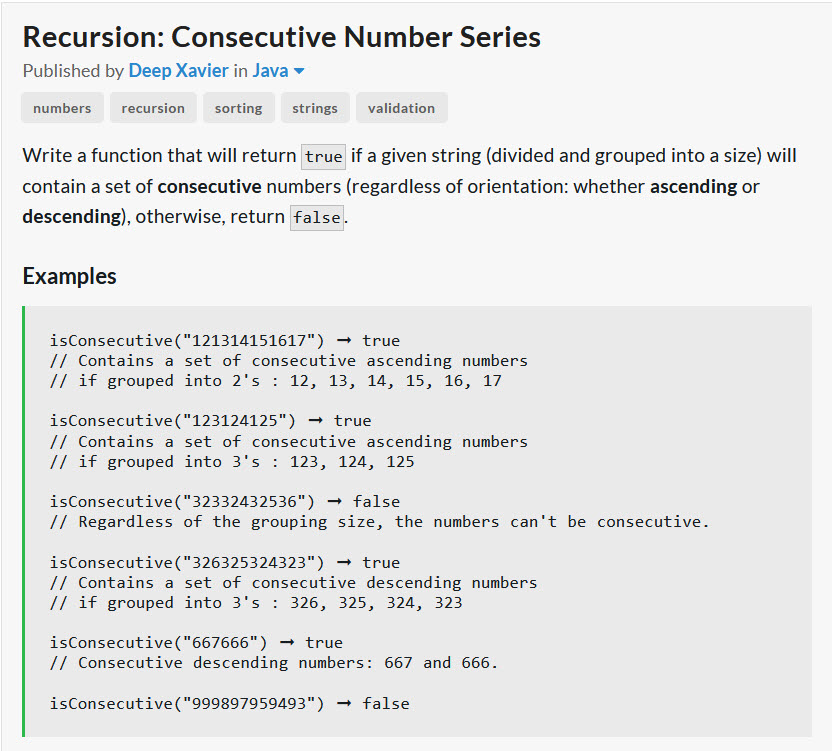Click the bold word ascending in description
Image resolution: width=832 pixels, height=751 pixels.
693,186
